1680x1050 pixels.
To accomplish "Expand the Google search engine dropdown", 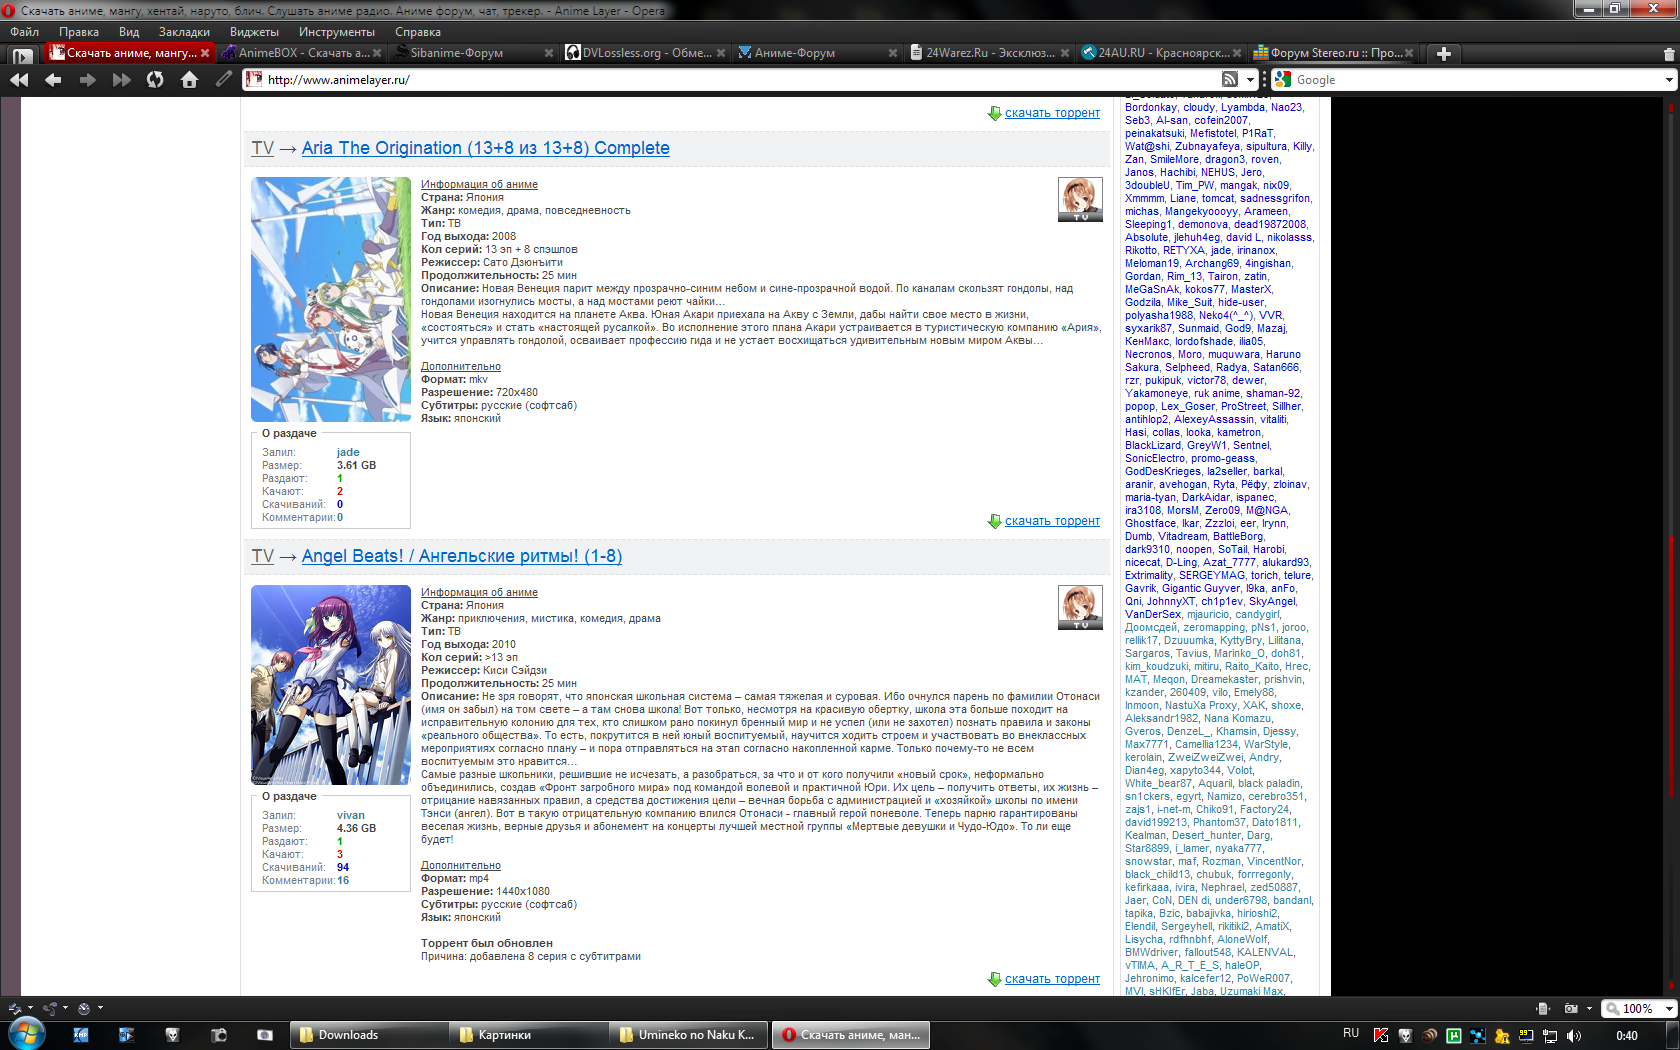I will coord(1669,80).
